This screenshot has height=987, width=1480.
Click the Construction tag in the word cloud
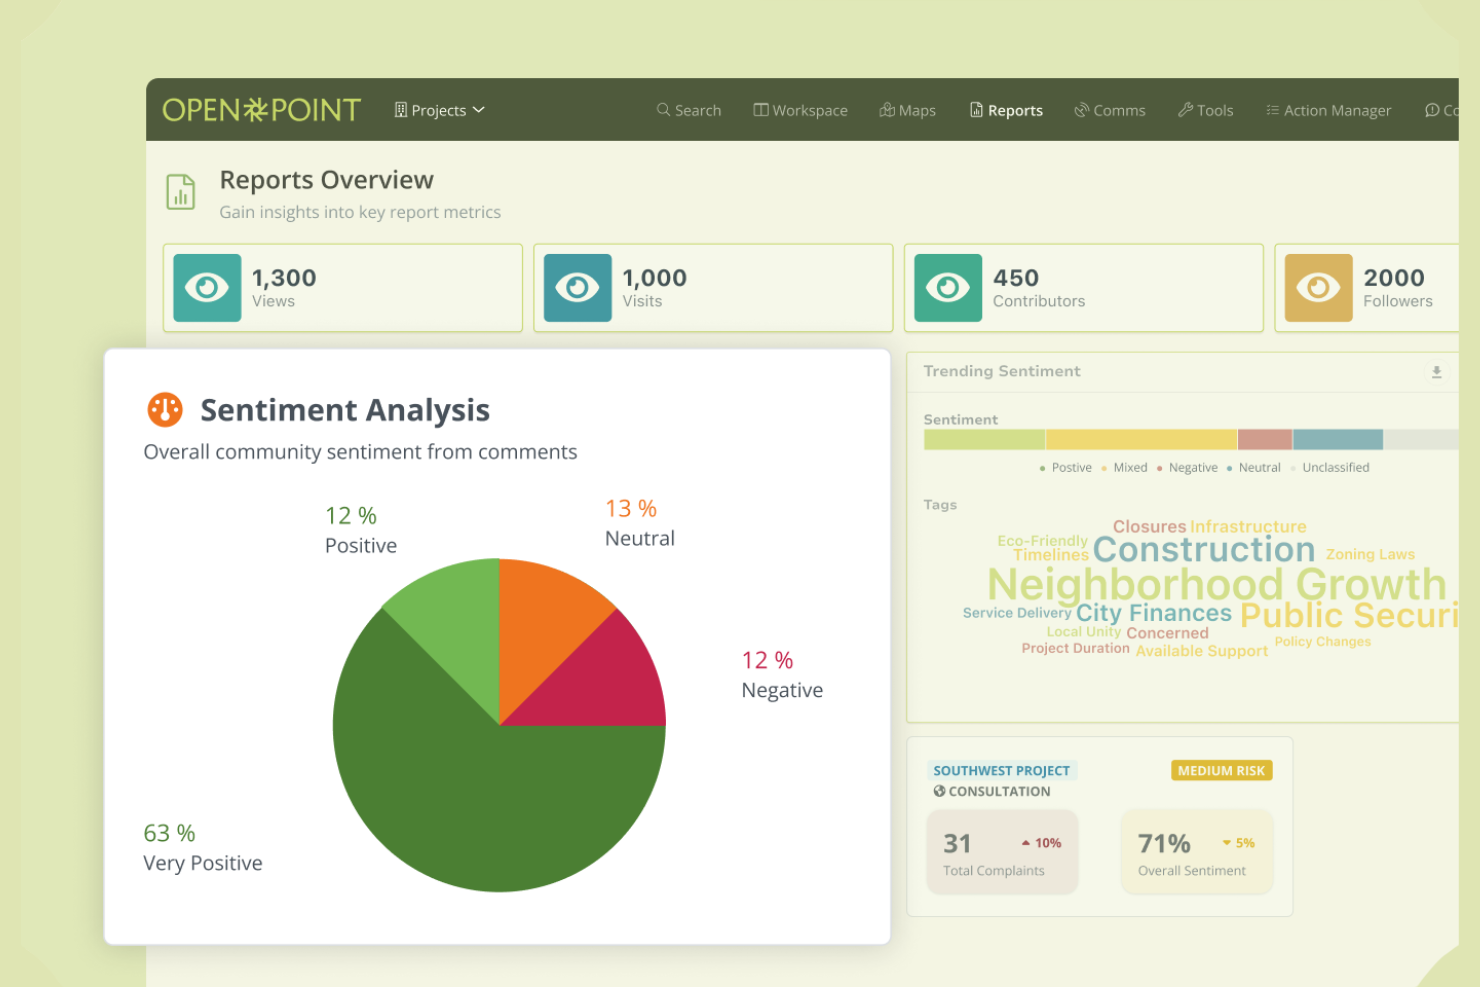pyautogui.click(x=1204, y=549)
